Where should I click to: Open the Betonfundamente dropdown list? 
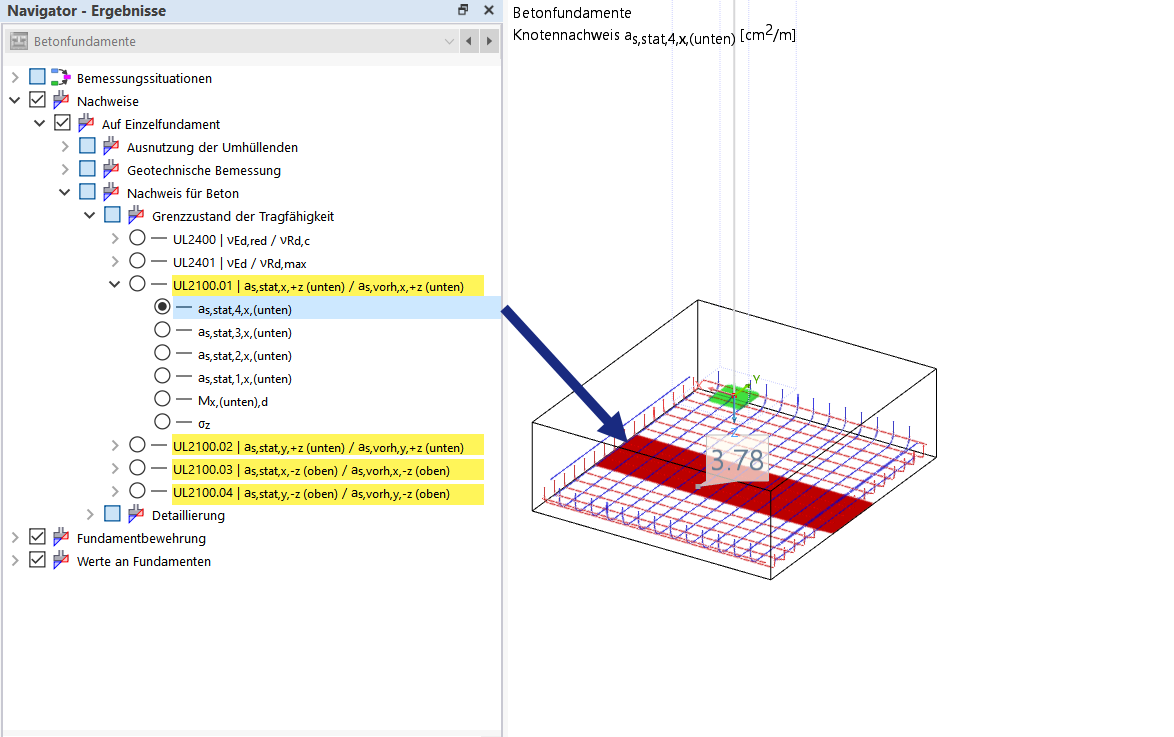click(x=449, y=41)
